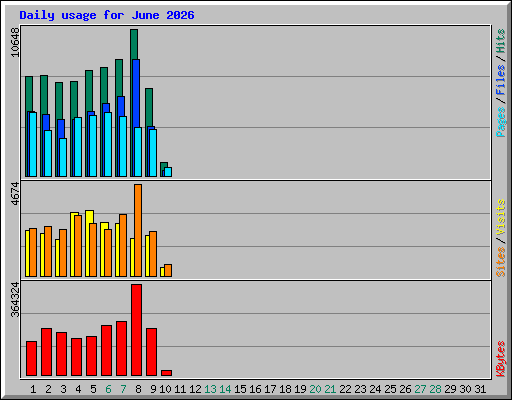Click the green hits bar for day 9
512x400 pixels.
tap(149, 107)
